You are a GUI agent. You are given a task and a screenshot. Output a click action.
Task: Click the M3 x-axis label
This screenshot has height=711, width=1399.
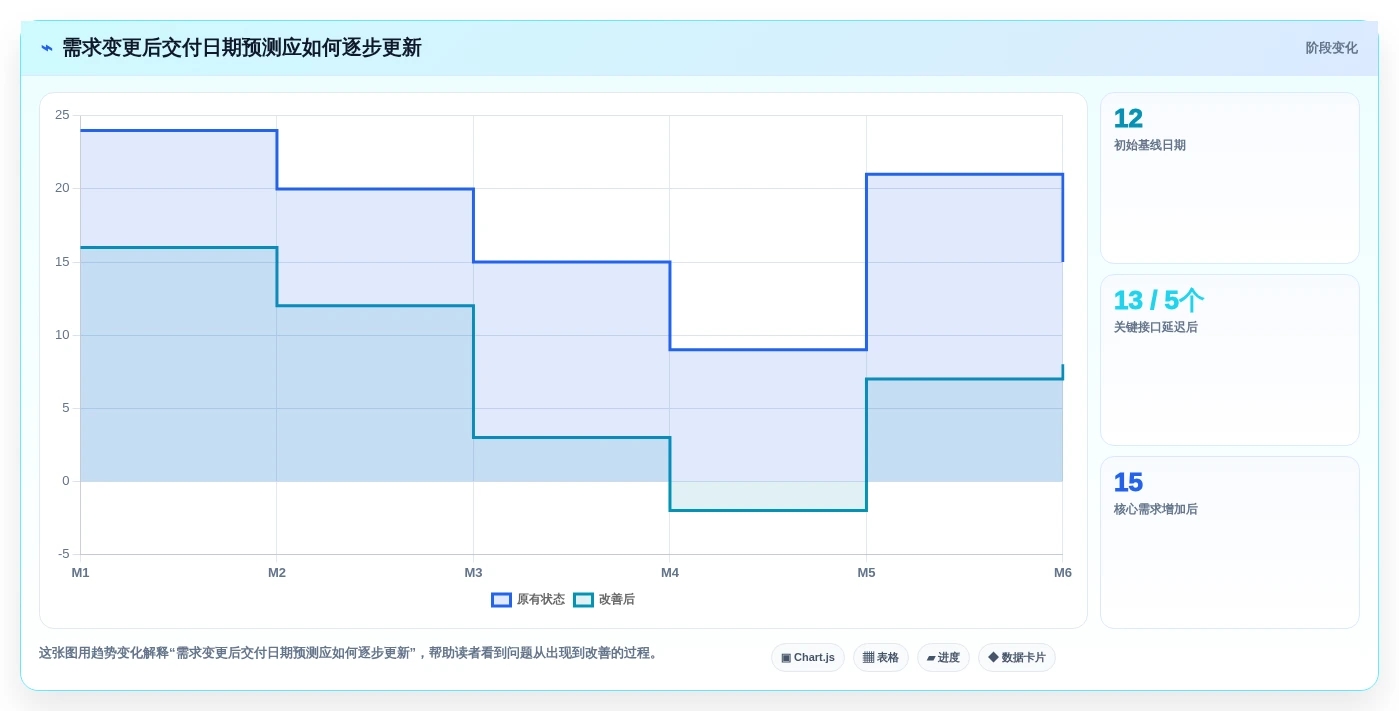473,573
